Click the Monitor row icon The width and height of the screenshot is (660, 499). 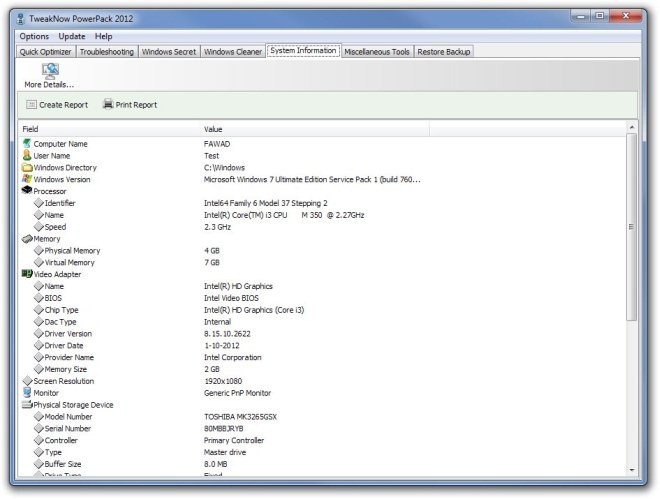click(x=27, y=392)
